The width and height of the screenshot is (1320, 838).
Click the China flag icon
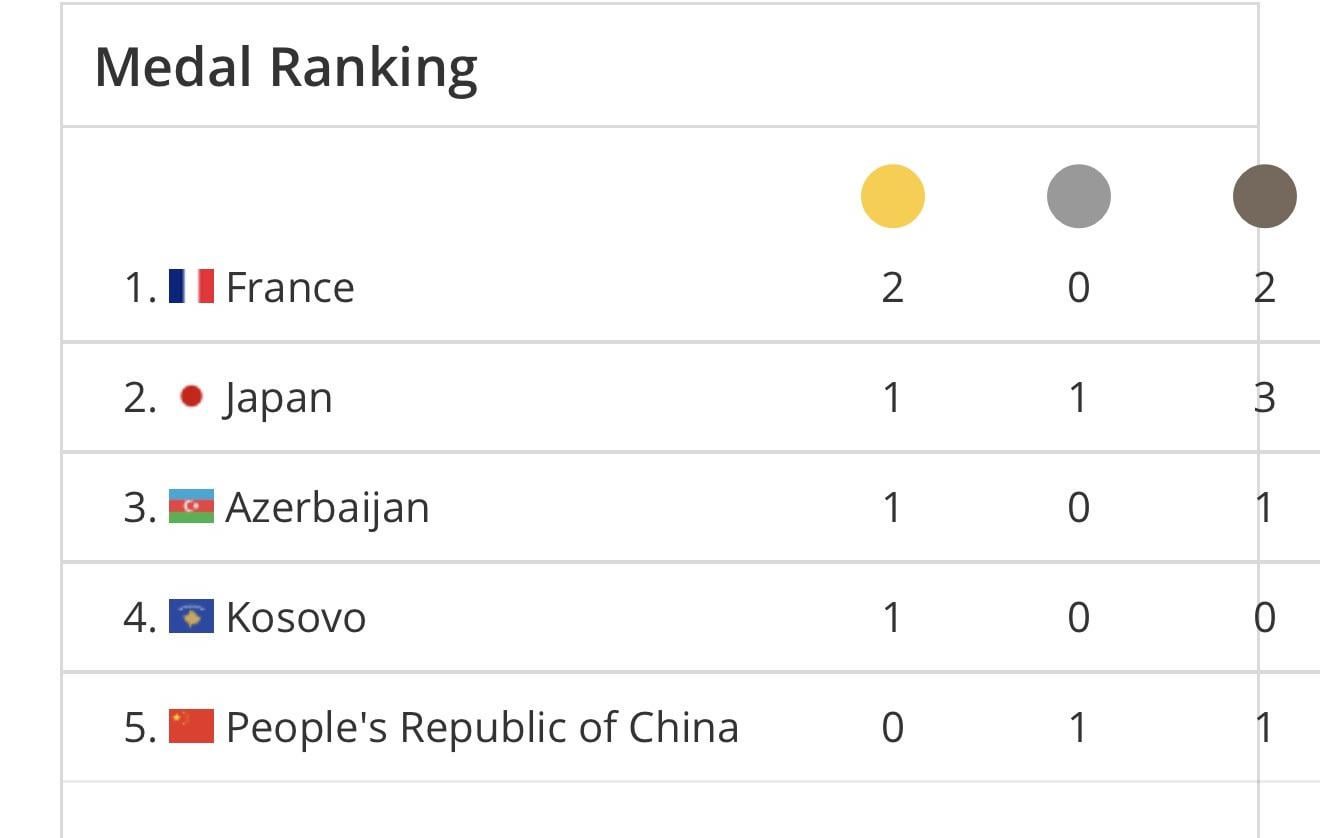(191, 727)
